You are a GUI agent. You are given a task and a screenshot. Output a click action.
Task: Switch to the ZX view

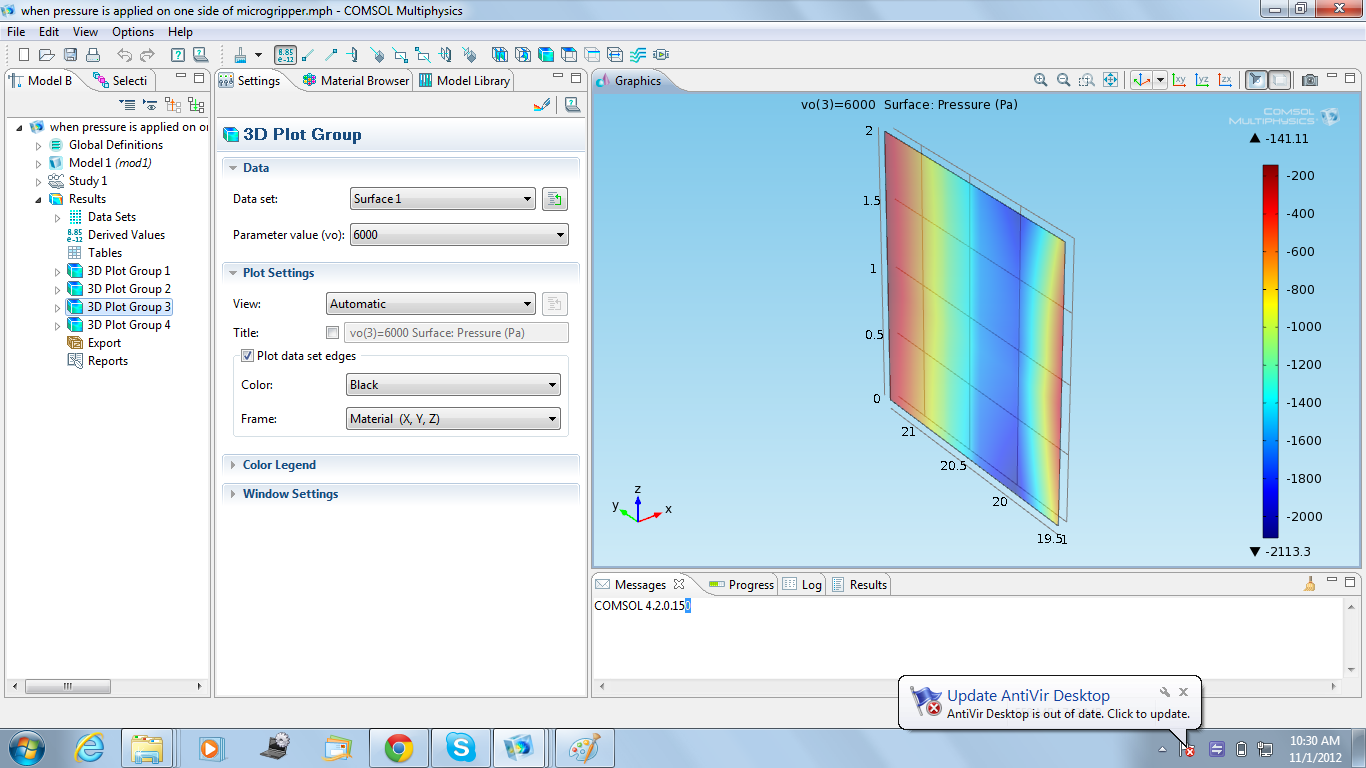pyautogui.click(x=1225, y=80)
